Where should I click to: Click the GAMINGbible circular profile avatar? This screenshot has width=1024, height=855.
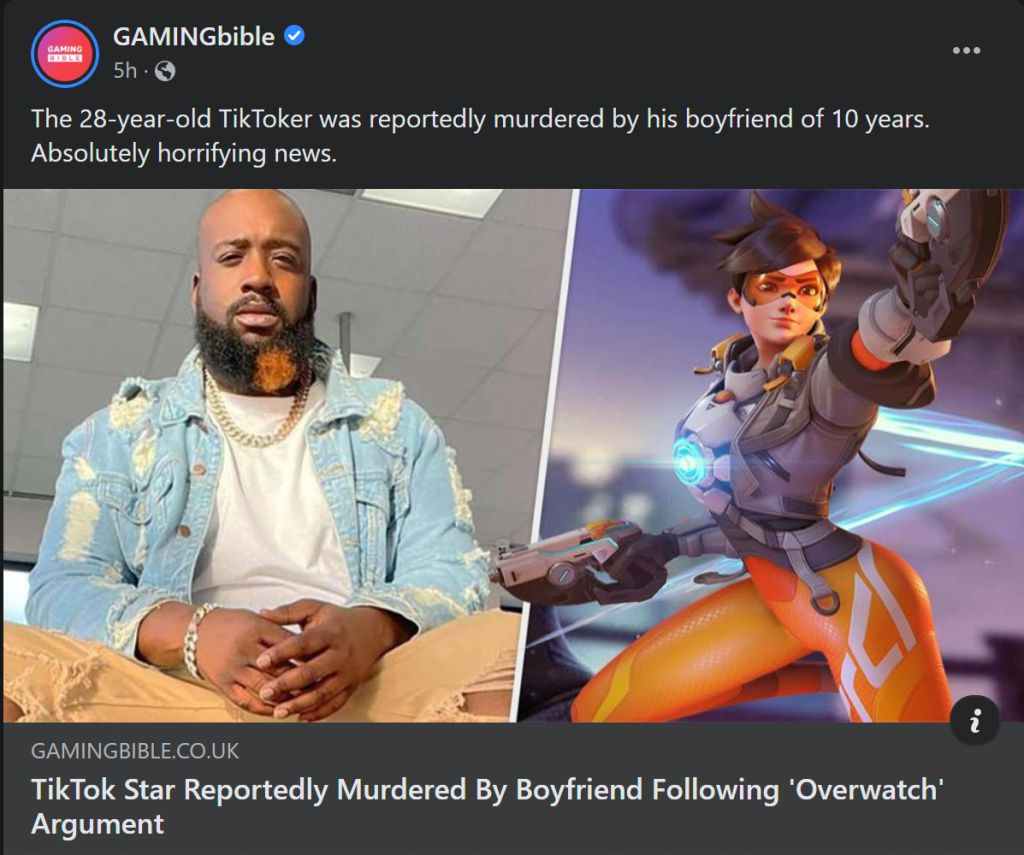pyautogui.click(x=65, y=54)
